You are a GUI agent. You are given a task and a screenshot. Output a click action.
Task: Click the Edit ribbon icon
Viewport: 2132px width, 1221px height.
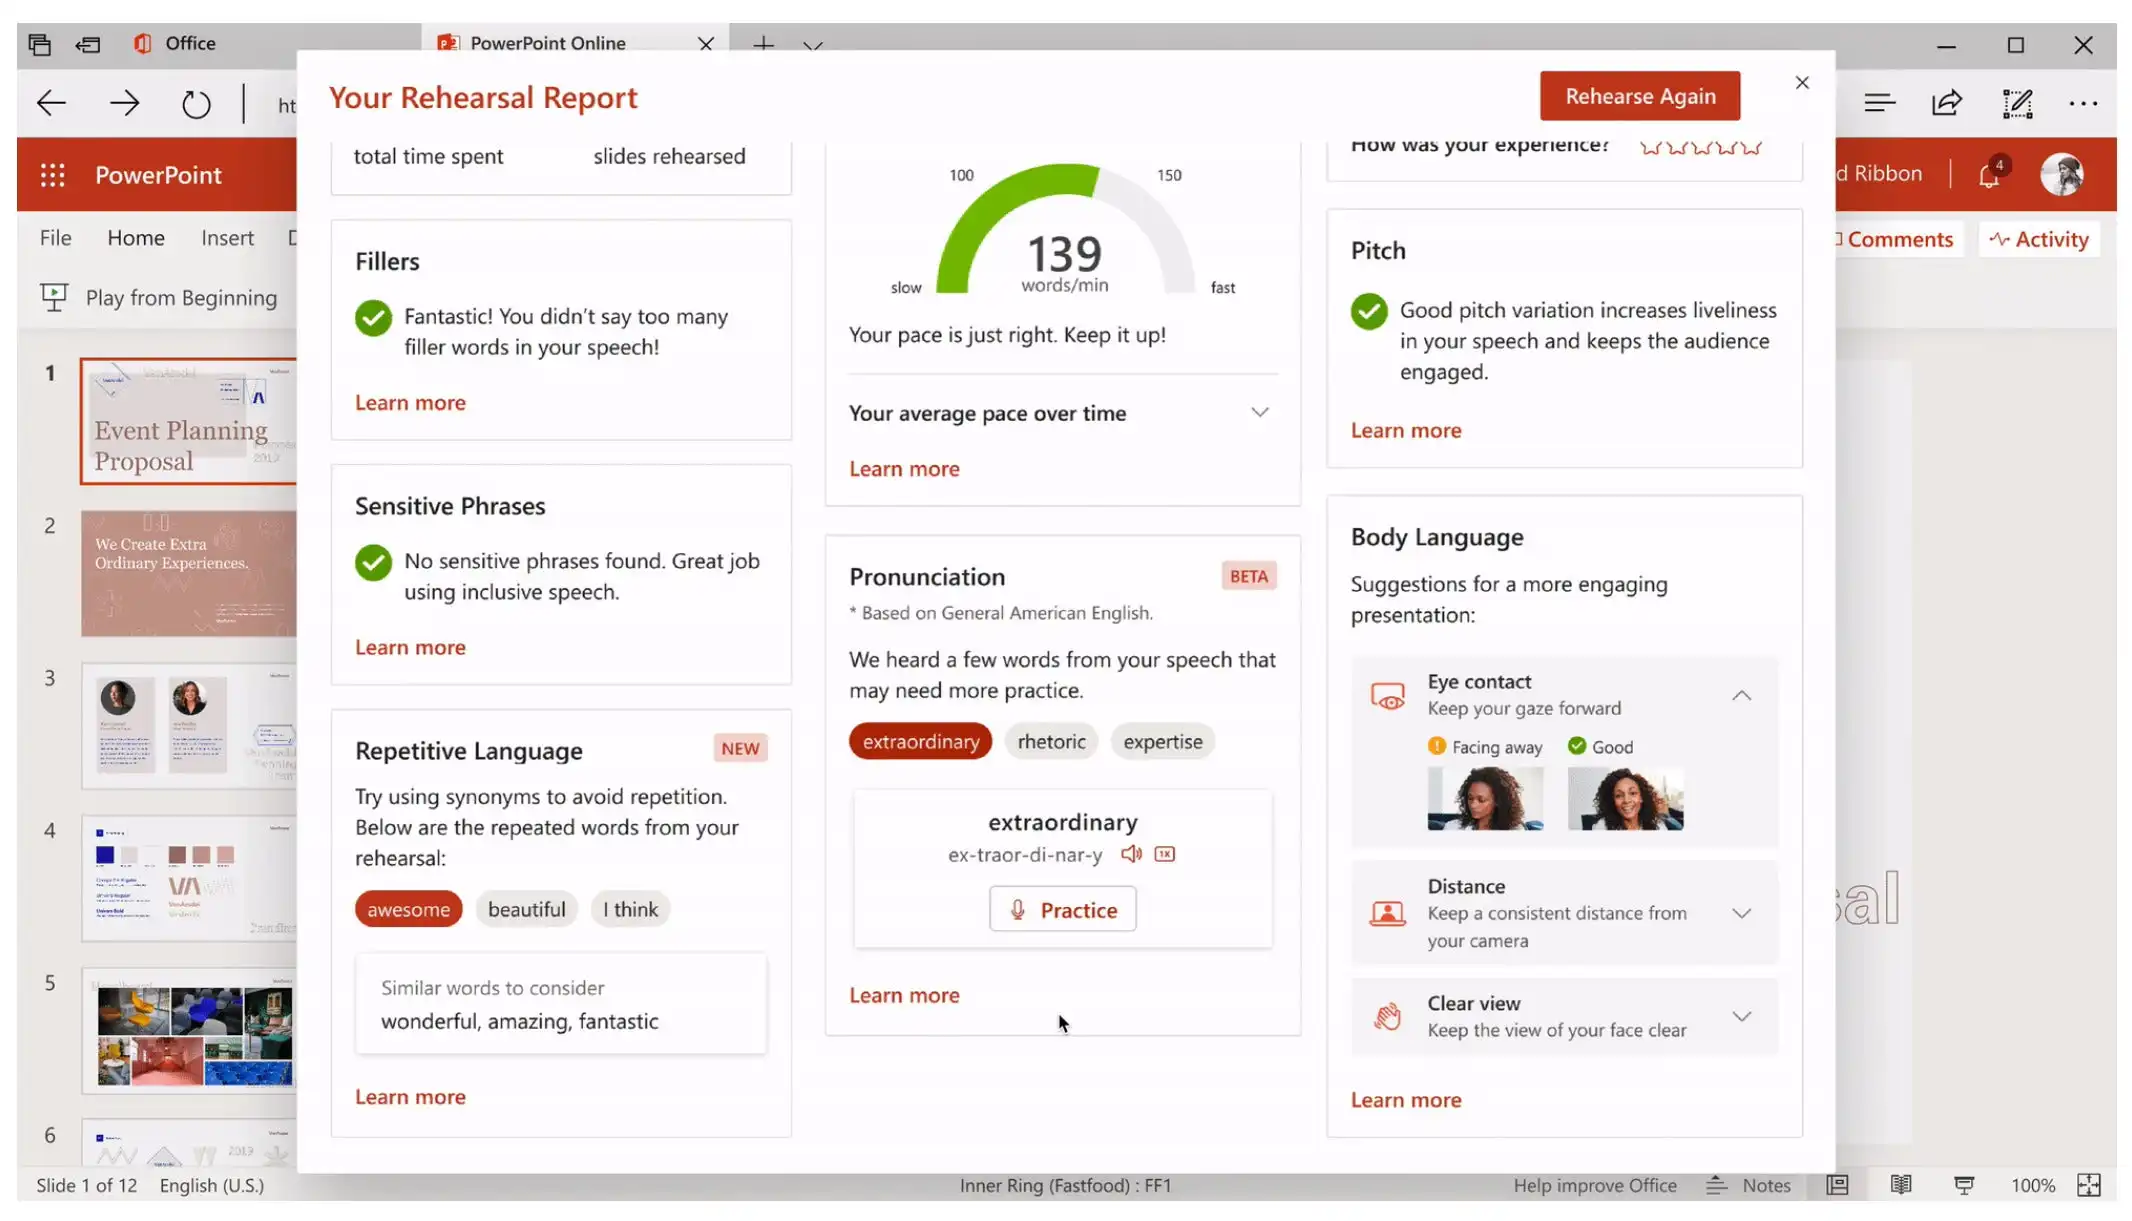click(2018, 102)
